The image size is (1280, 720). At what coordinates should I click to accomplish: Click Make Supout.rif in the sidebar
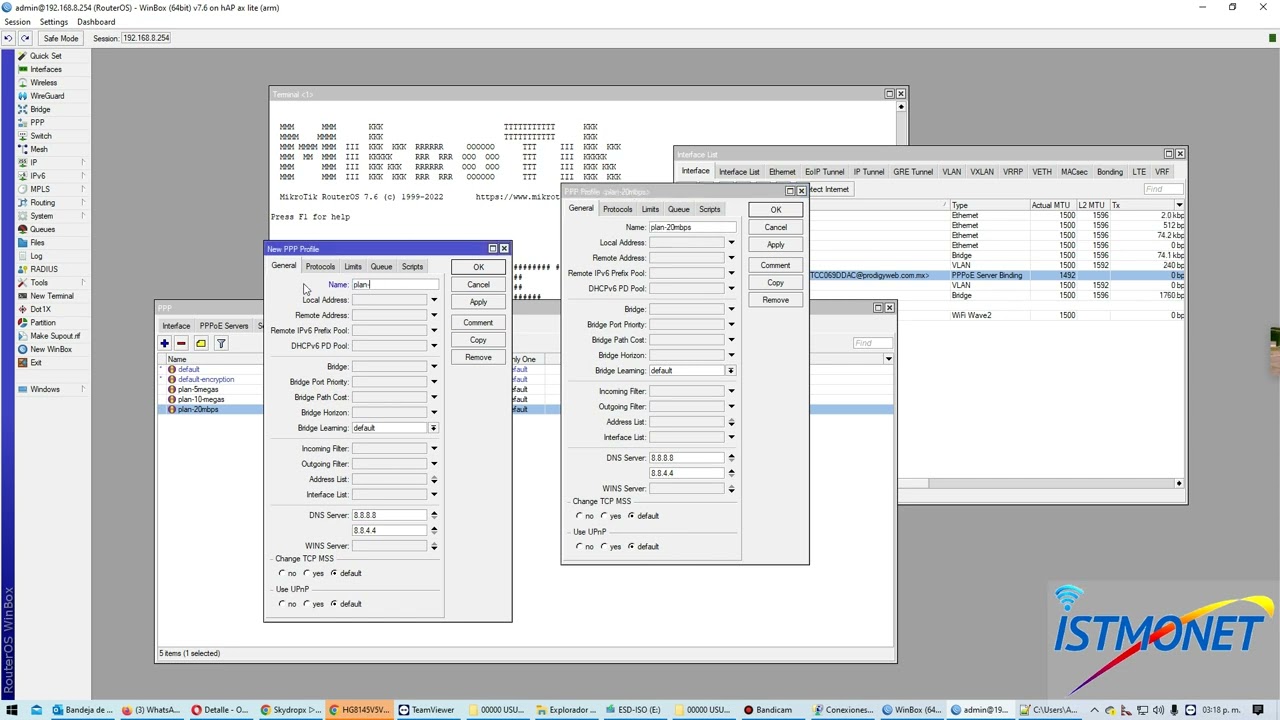pyautogui.click(x=54, y=336)
